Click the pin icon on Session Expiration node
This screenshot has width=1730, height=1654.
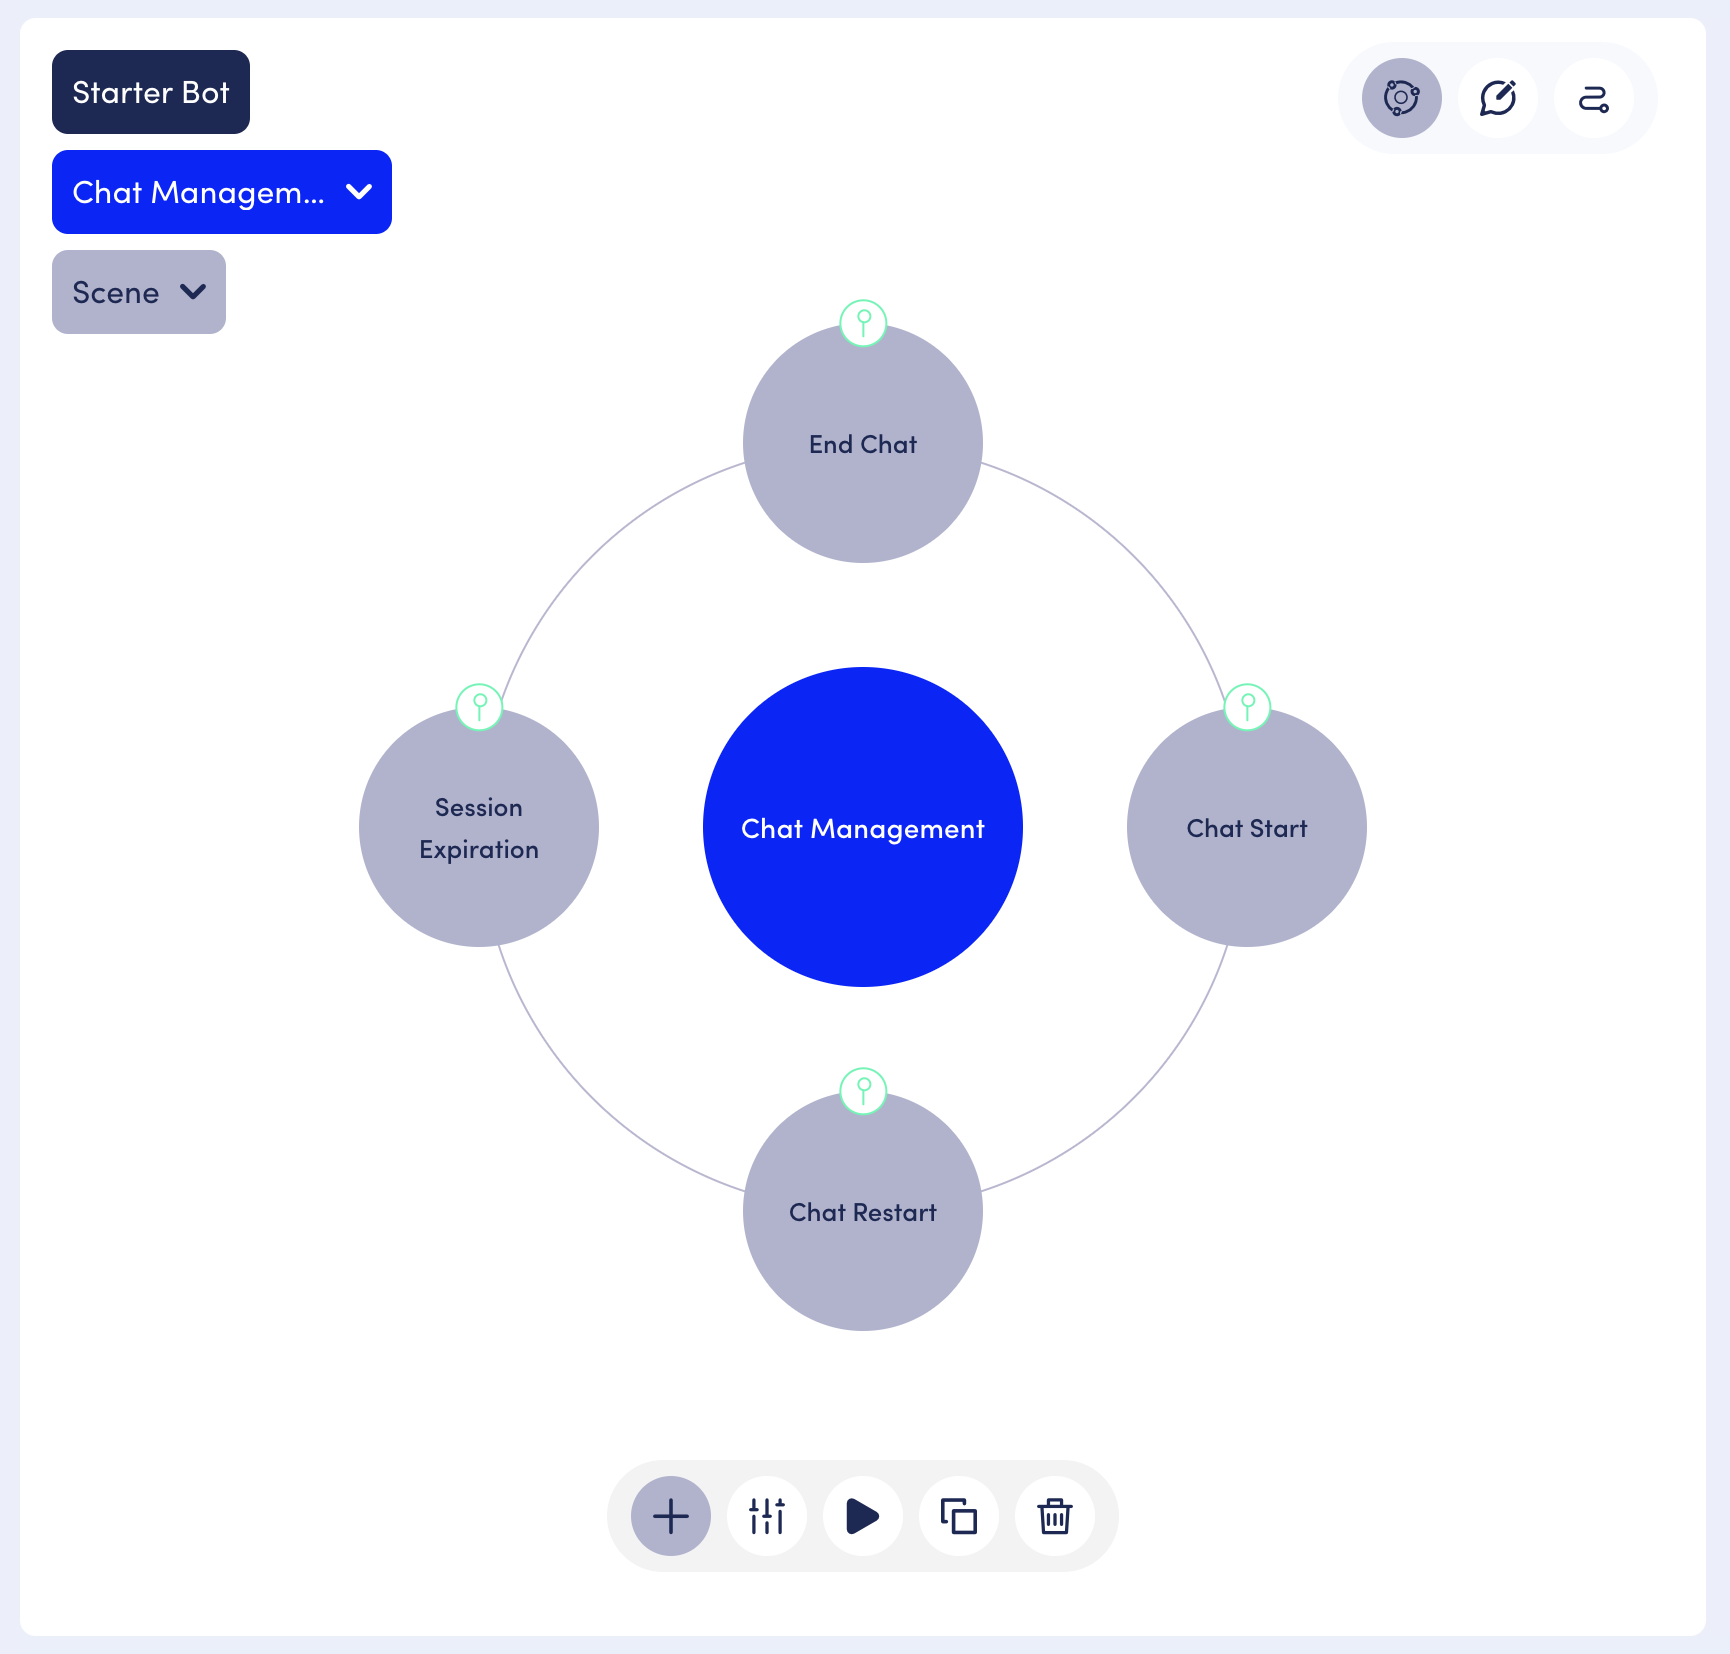click(479, 706)
